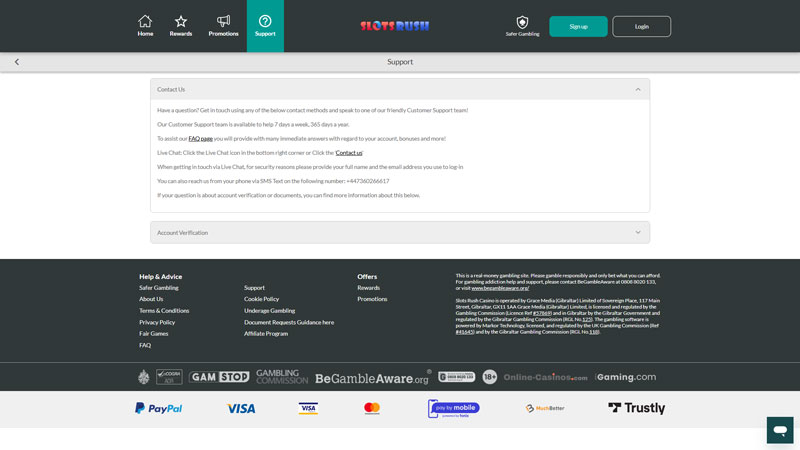Expand the Account Verification section

coord(638,233)
